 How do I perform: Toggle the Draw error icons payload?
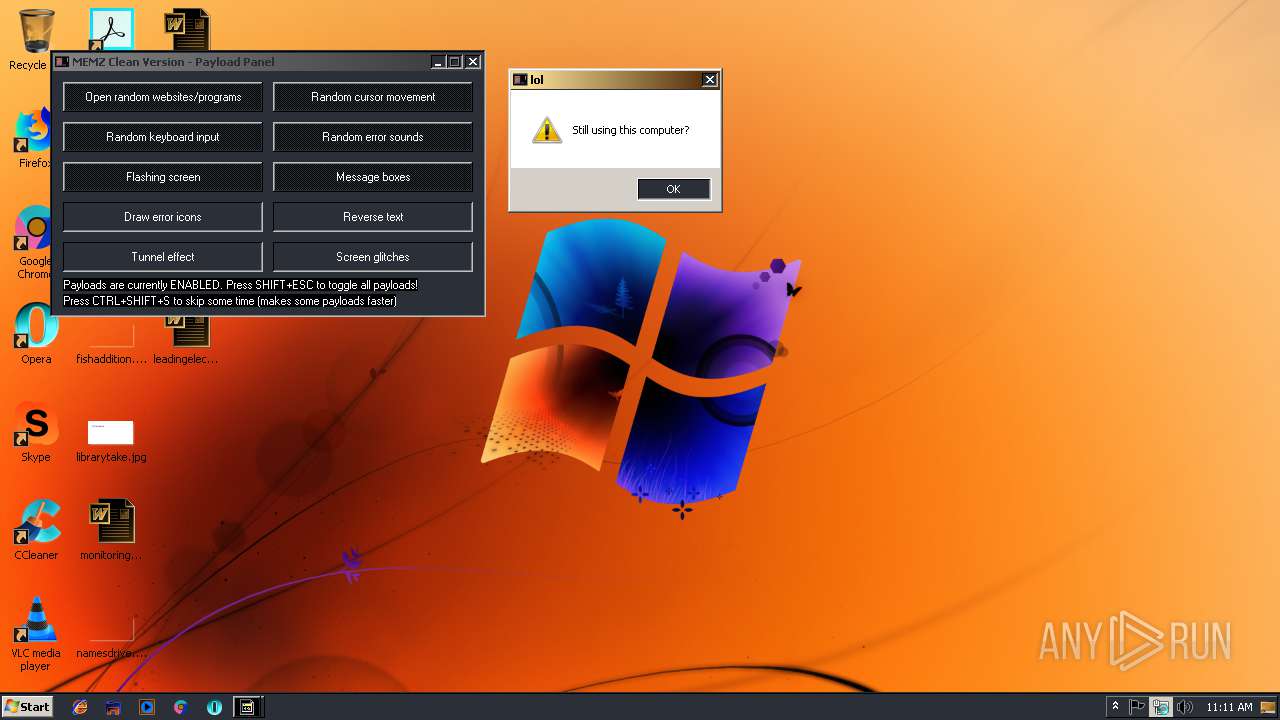[163, 217]
